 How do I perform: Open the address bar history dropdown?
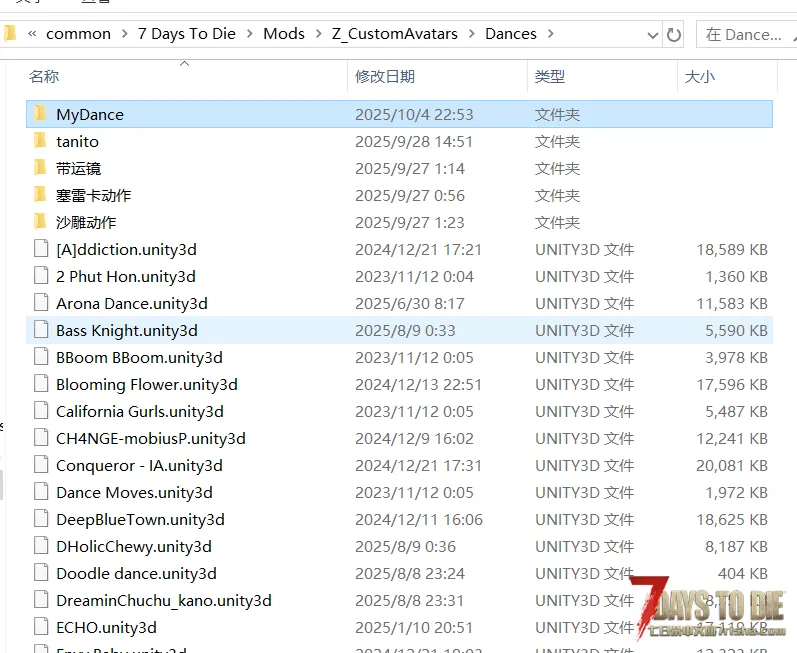click(x=652, y=34)
